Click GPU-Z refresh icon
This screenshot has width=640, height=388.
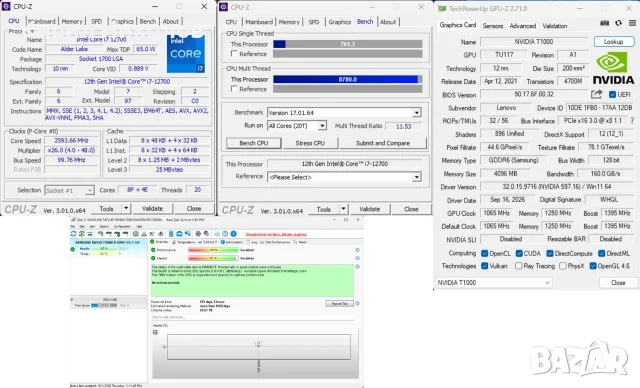point(618,23)
